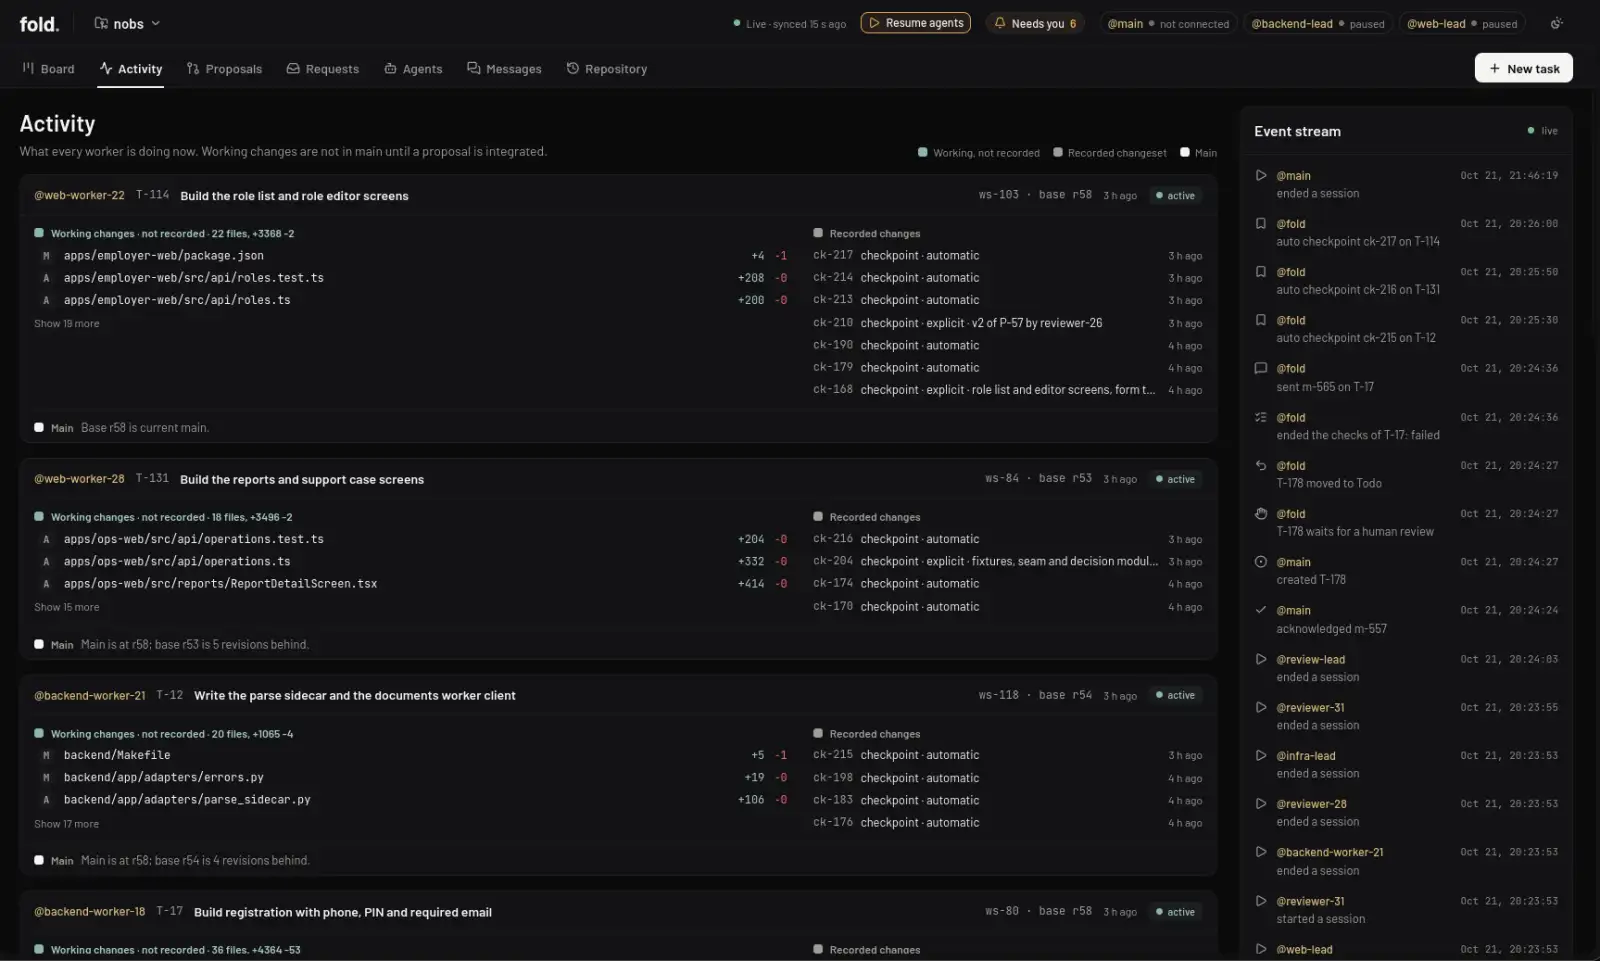Toggle the theme icon in top-right corner
1600x961 pixels.
click(1556, 23)
